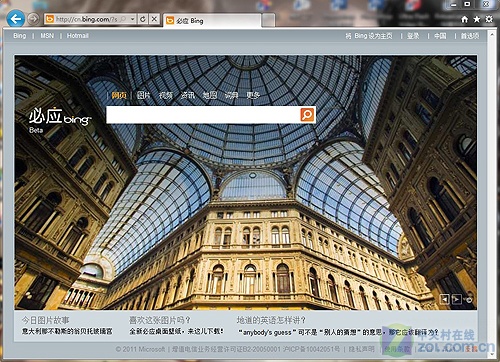Click the Refresh icon in address bar
The height and width of the screenshot is (362, 500).
tap(143, 19)
